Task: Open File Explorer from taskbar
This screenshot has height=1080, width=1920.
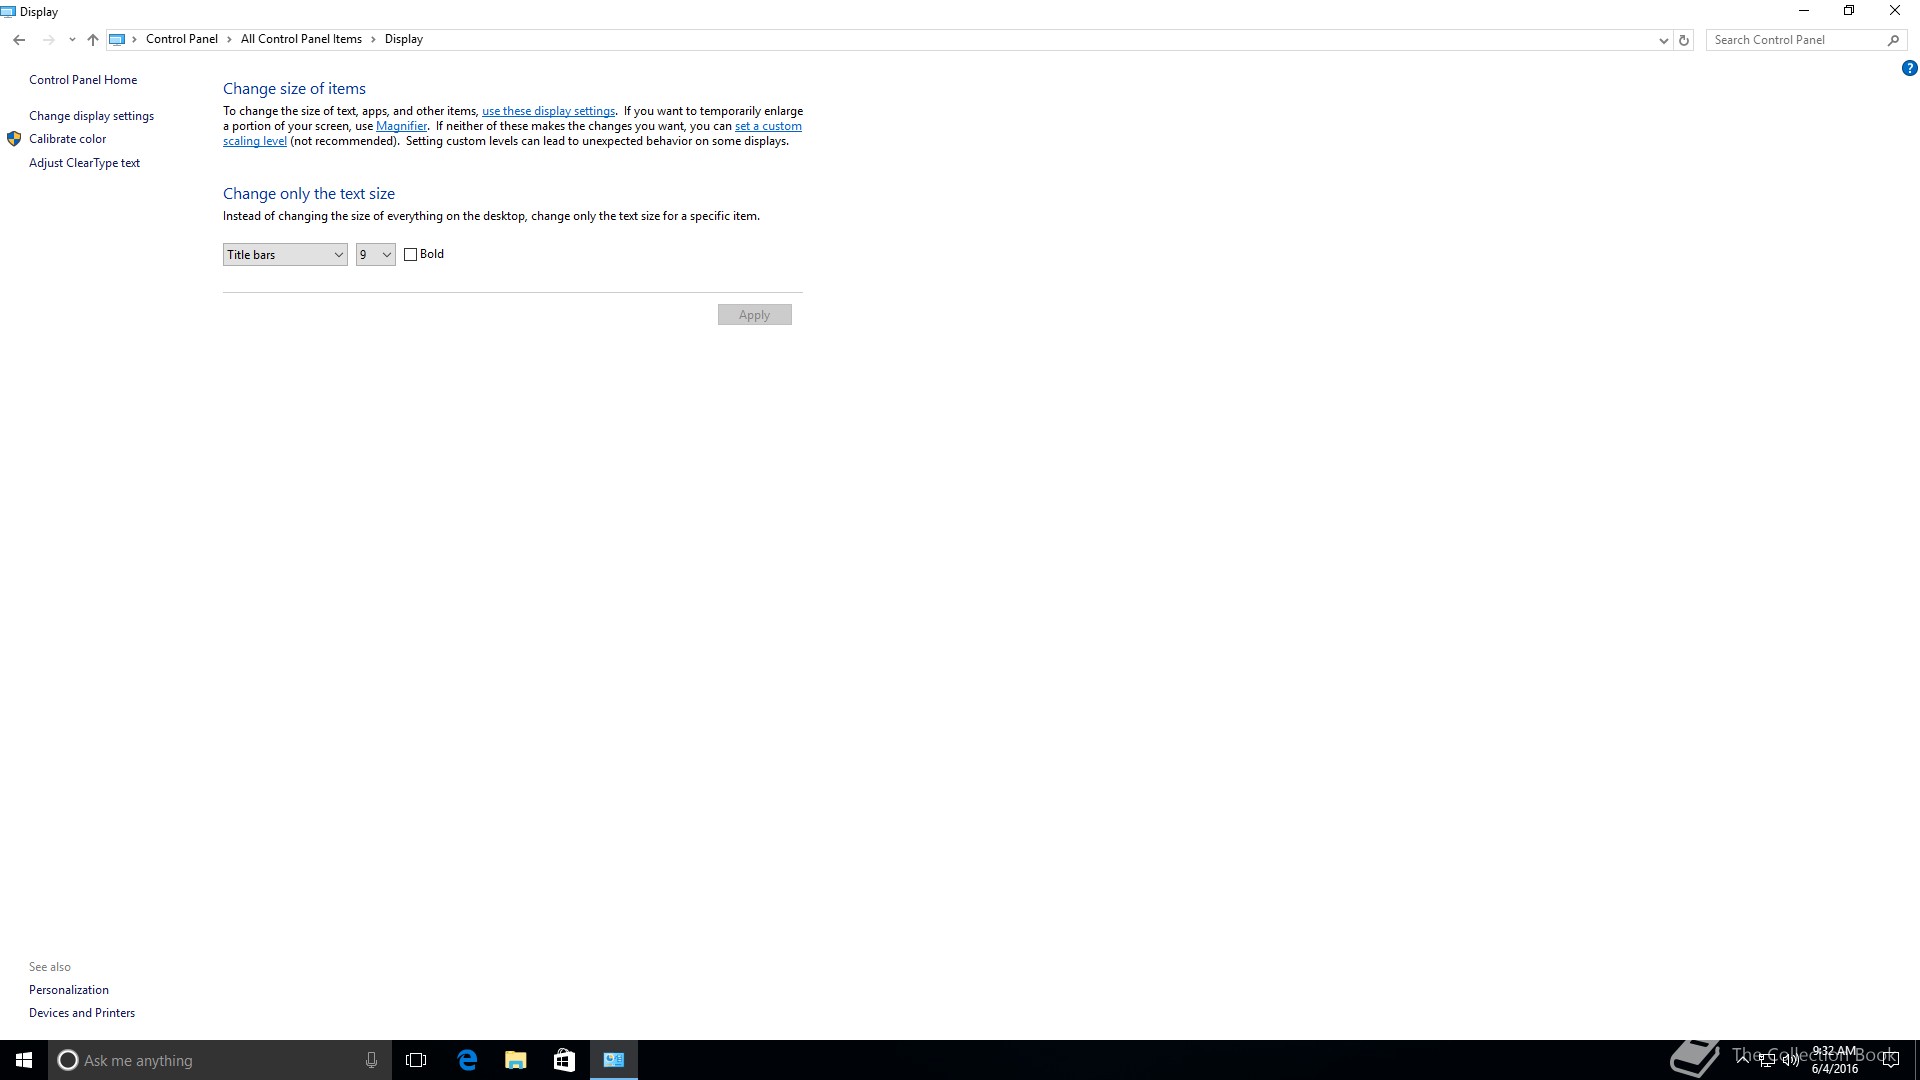Action: [x=516, y=1060]
